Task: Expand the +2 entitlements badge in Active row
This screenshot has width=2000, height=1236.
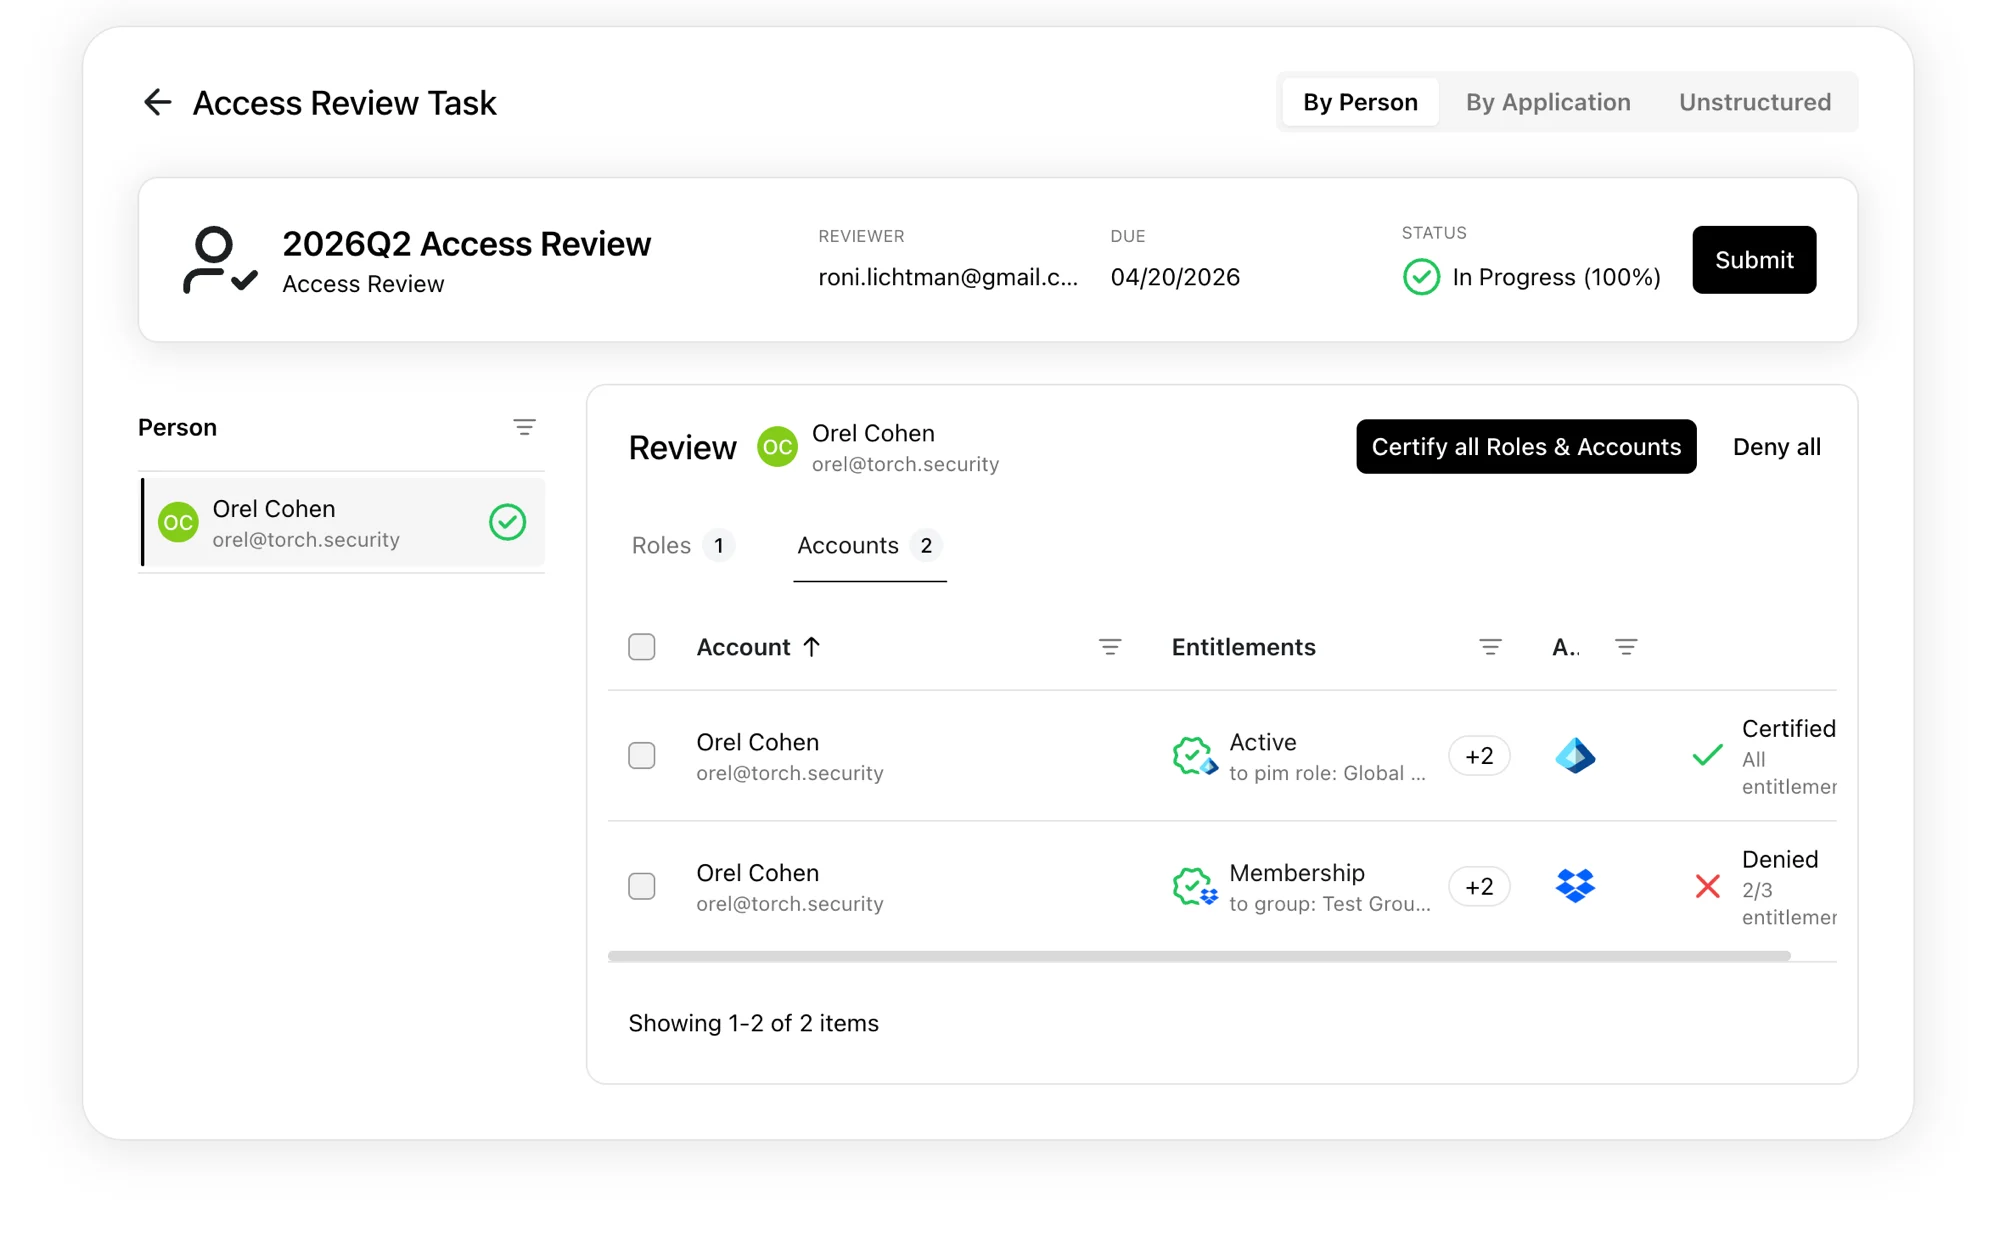Action: tap(1479, 756)
